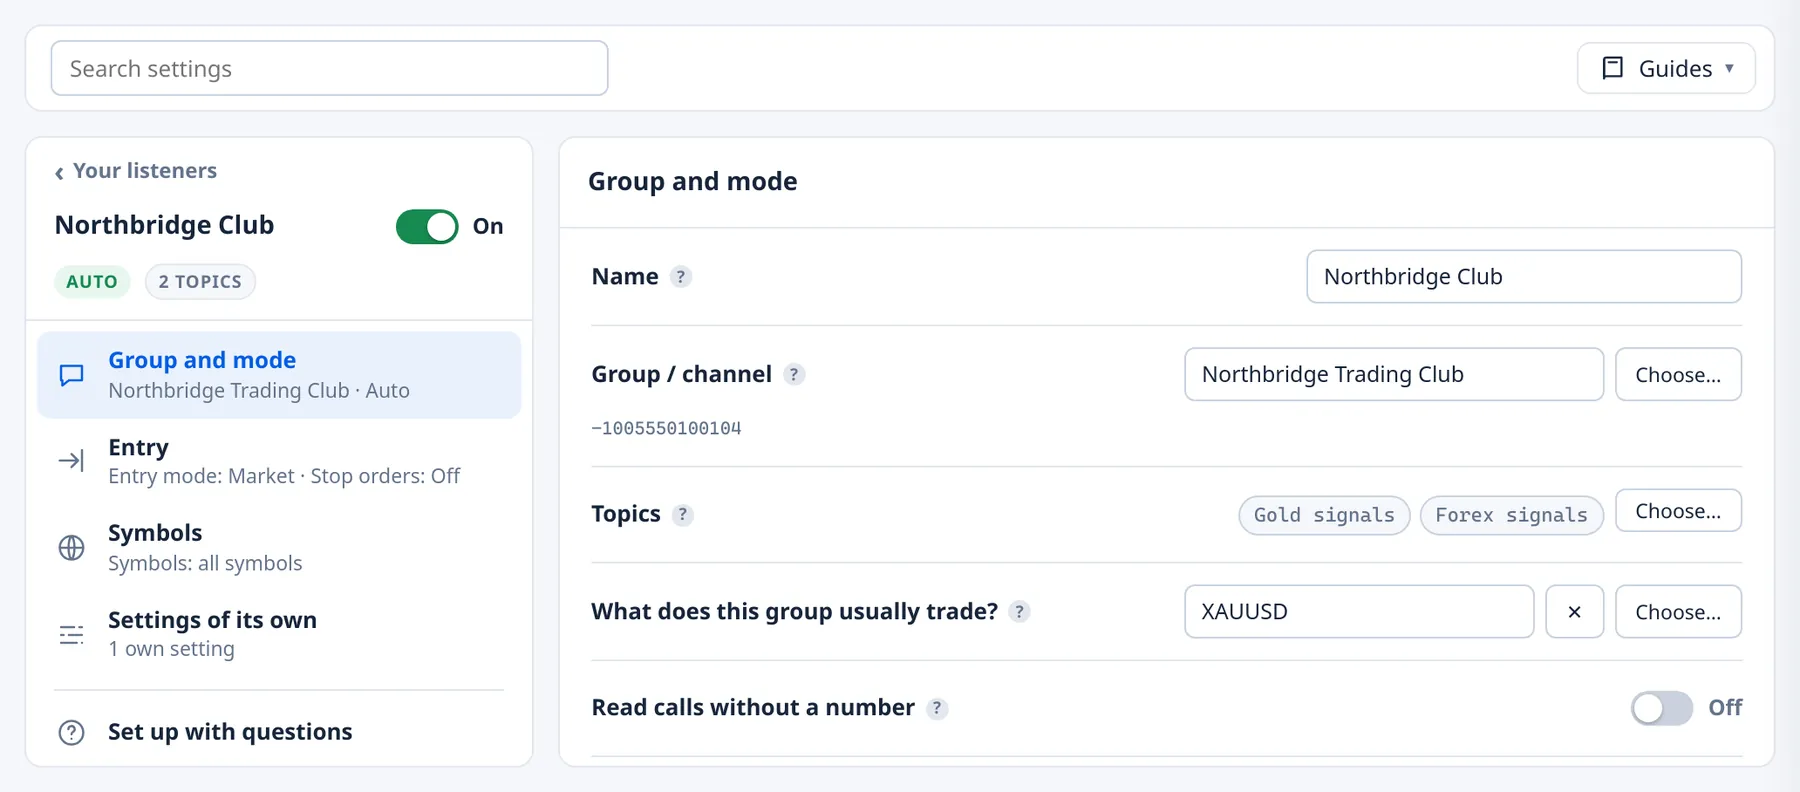Click Choose button for usual traded symbol
The image size is (1800, 792).
(1678, 611)
